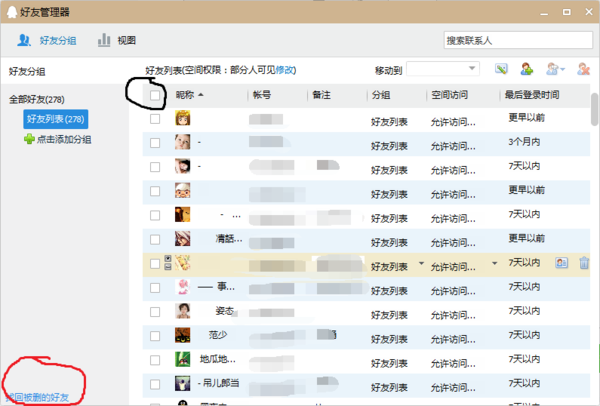
Task: Check the row logged in 3个月内
Action: 155,143
